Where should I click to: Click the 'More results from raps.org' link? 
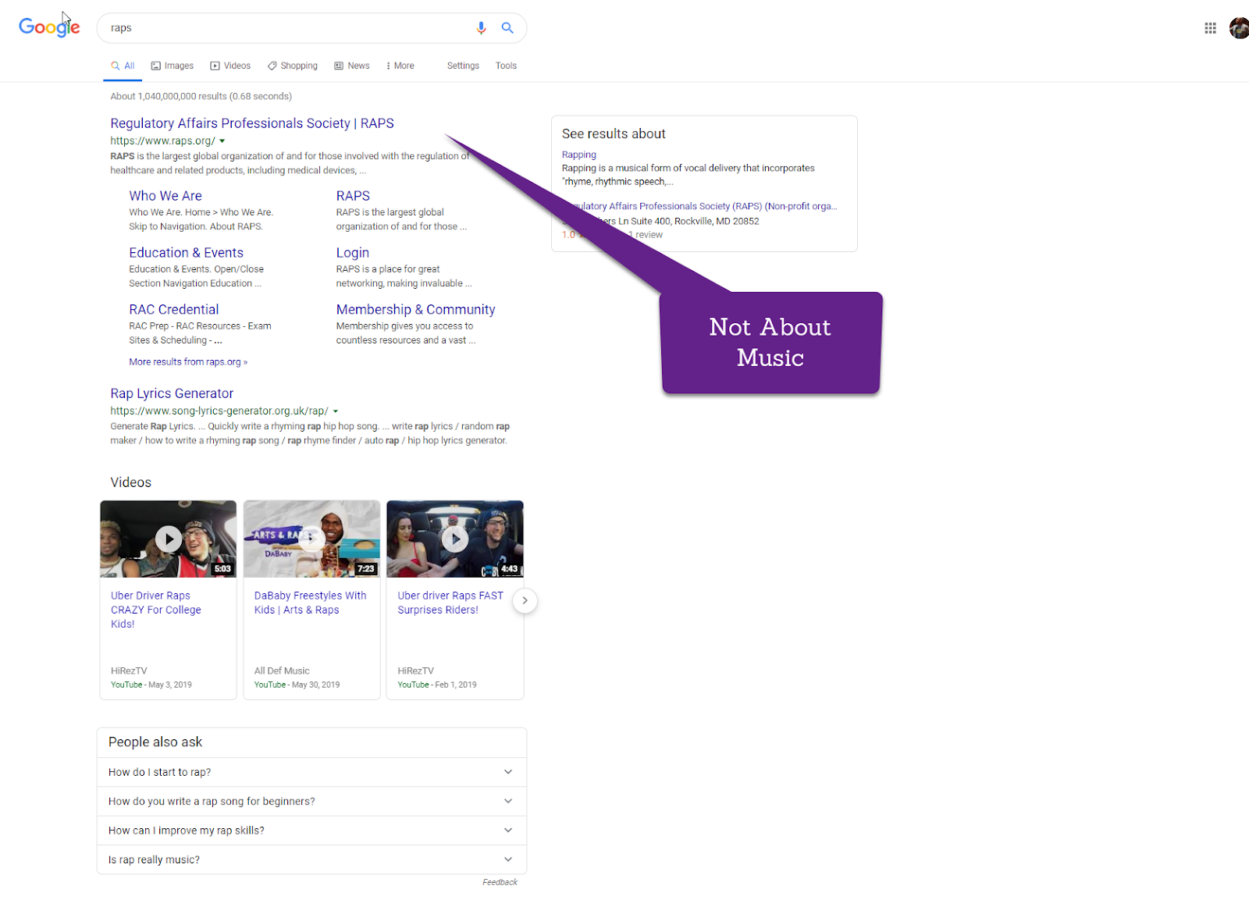pyautogui.click(x=188, y=362)
